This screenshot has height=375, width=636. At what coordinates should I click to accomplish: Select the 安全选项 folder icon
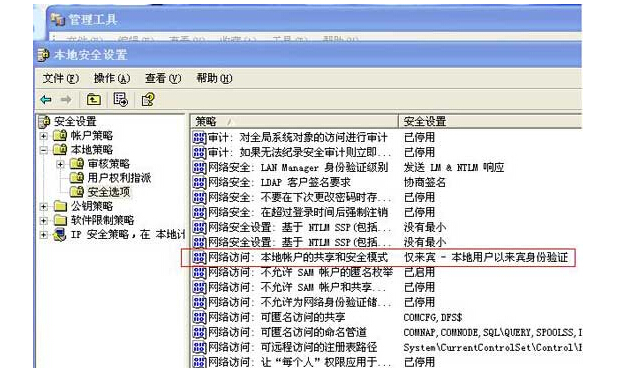click(77, 191)
